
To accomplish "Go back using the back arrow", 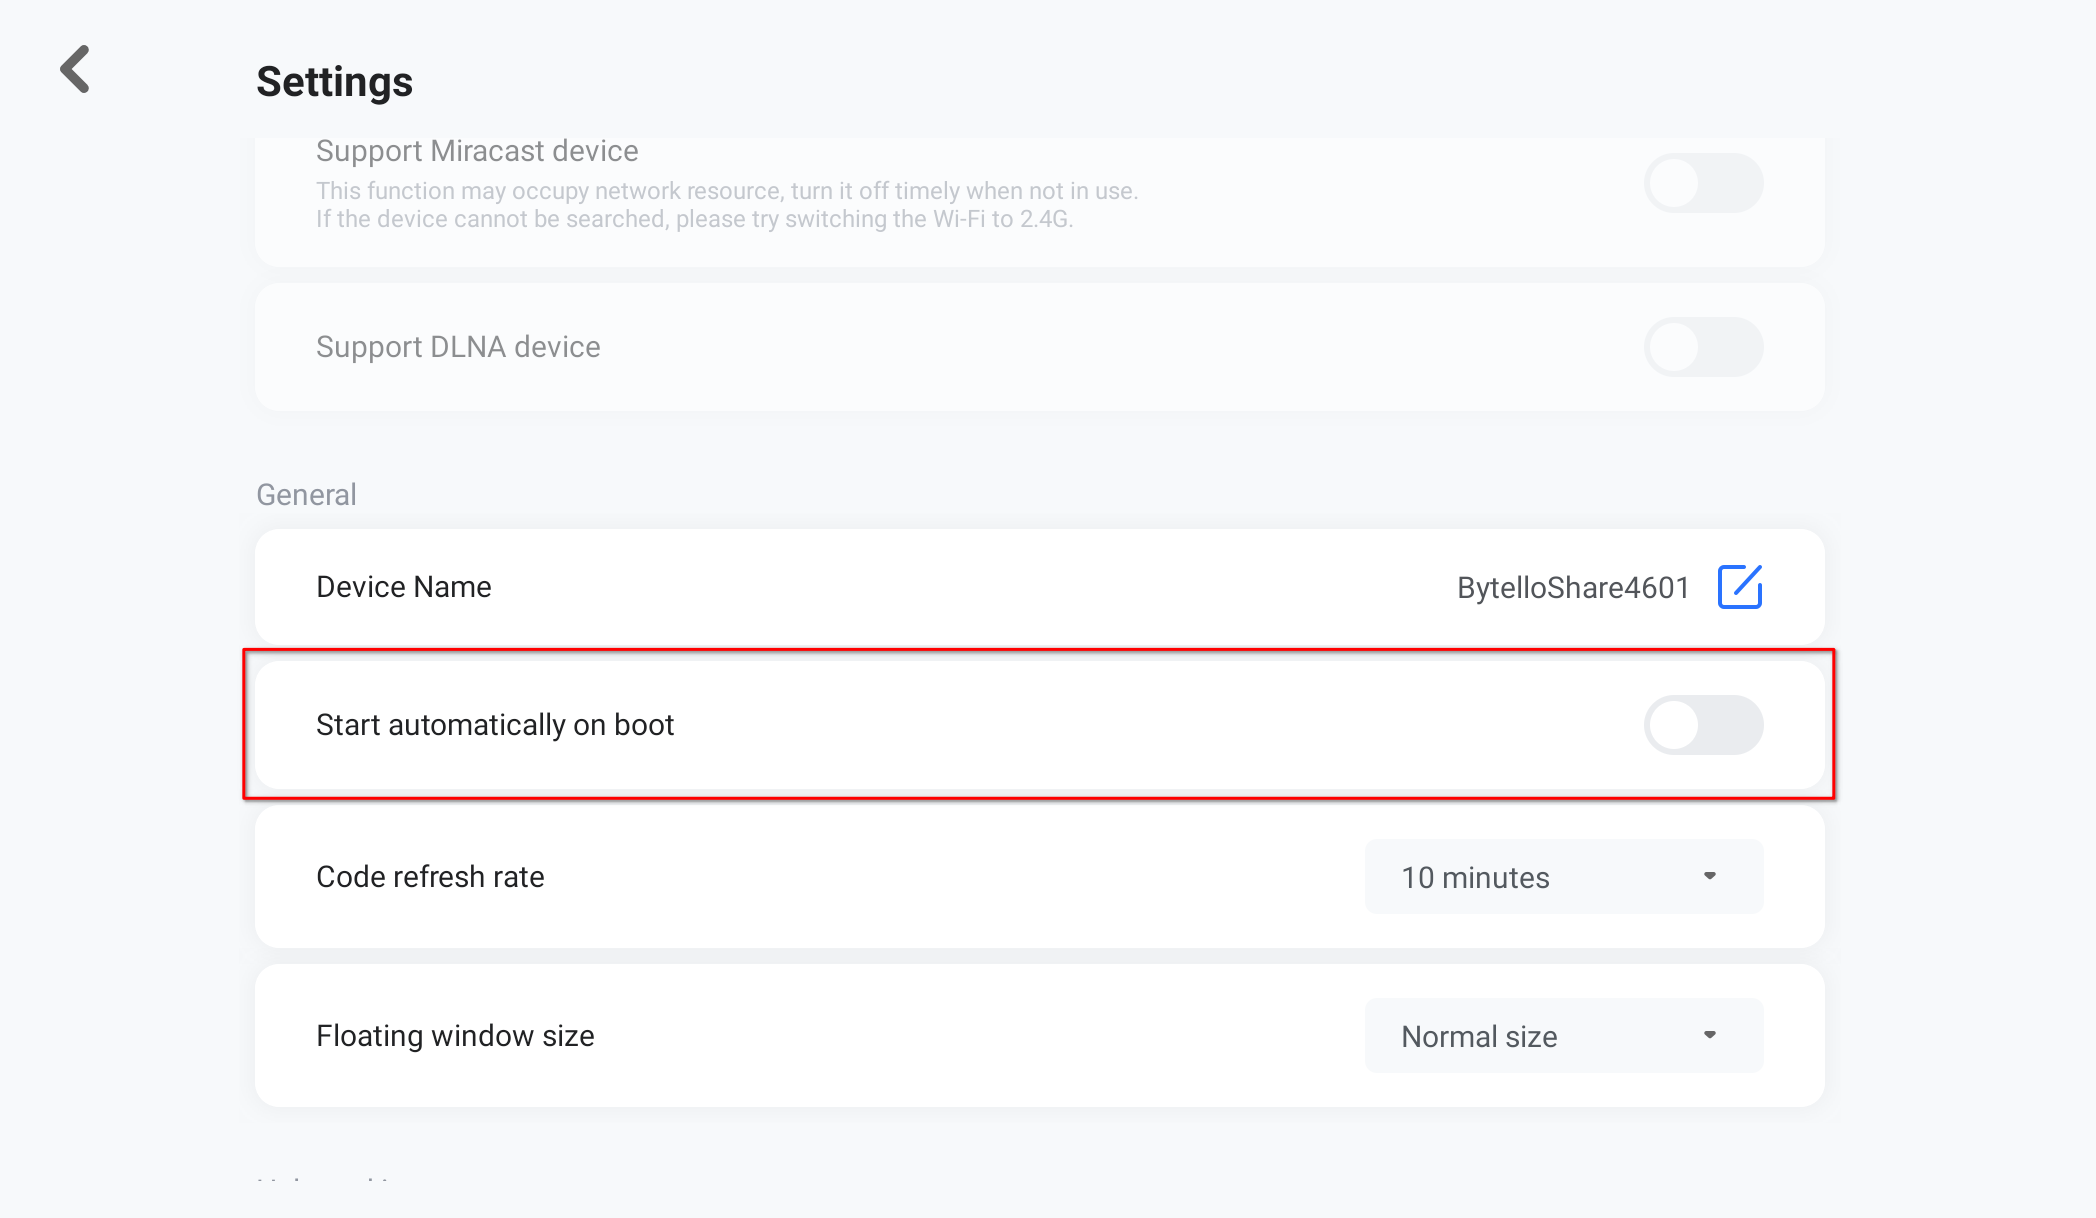I will tap(76, 70).
